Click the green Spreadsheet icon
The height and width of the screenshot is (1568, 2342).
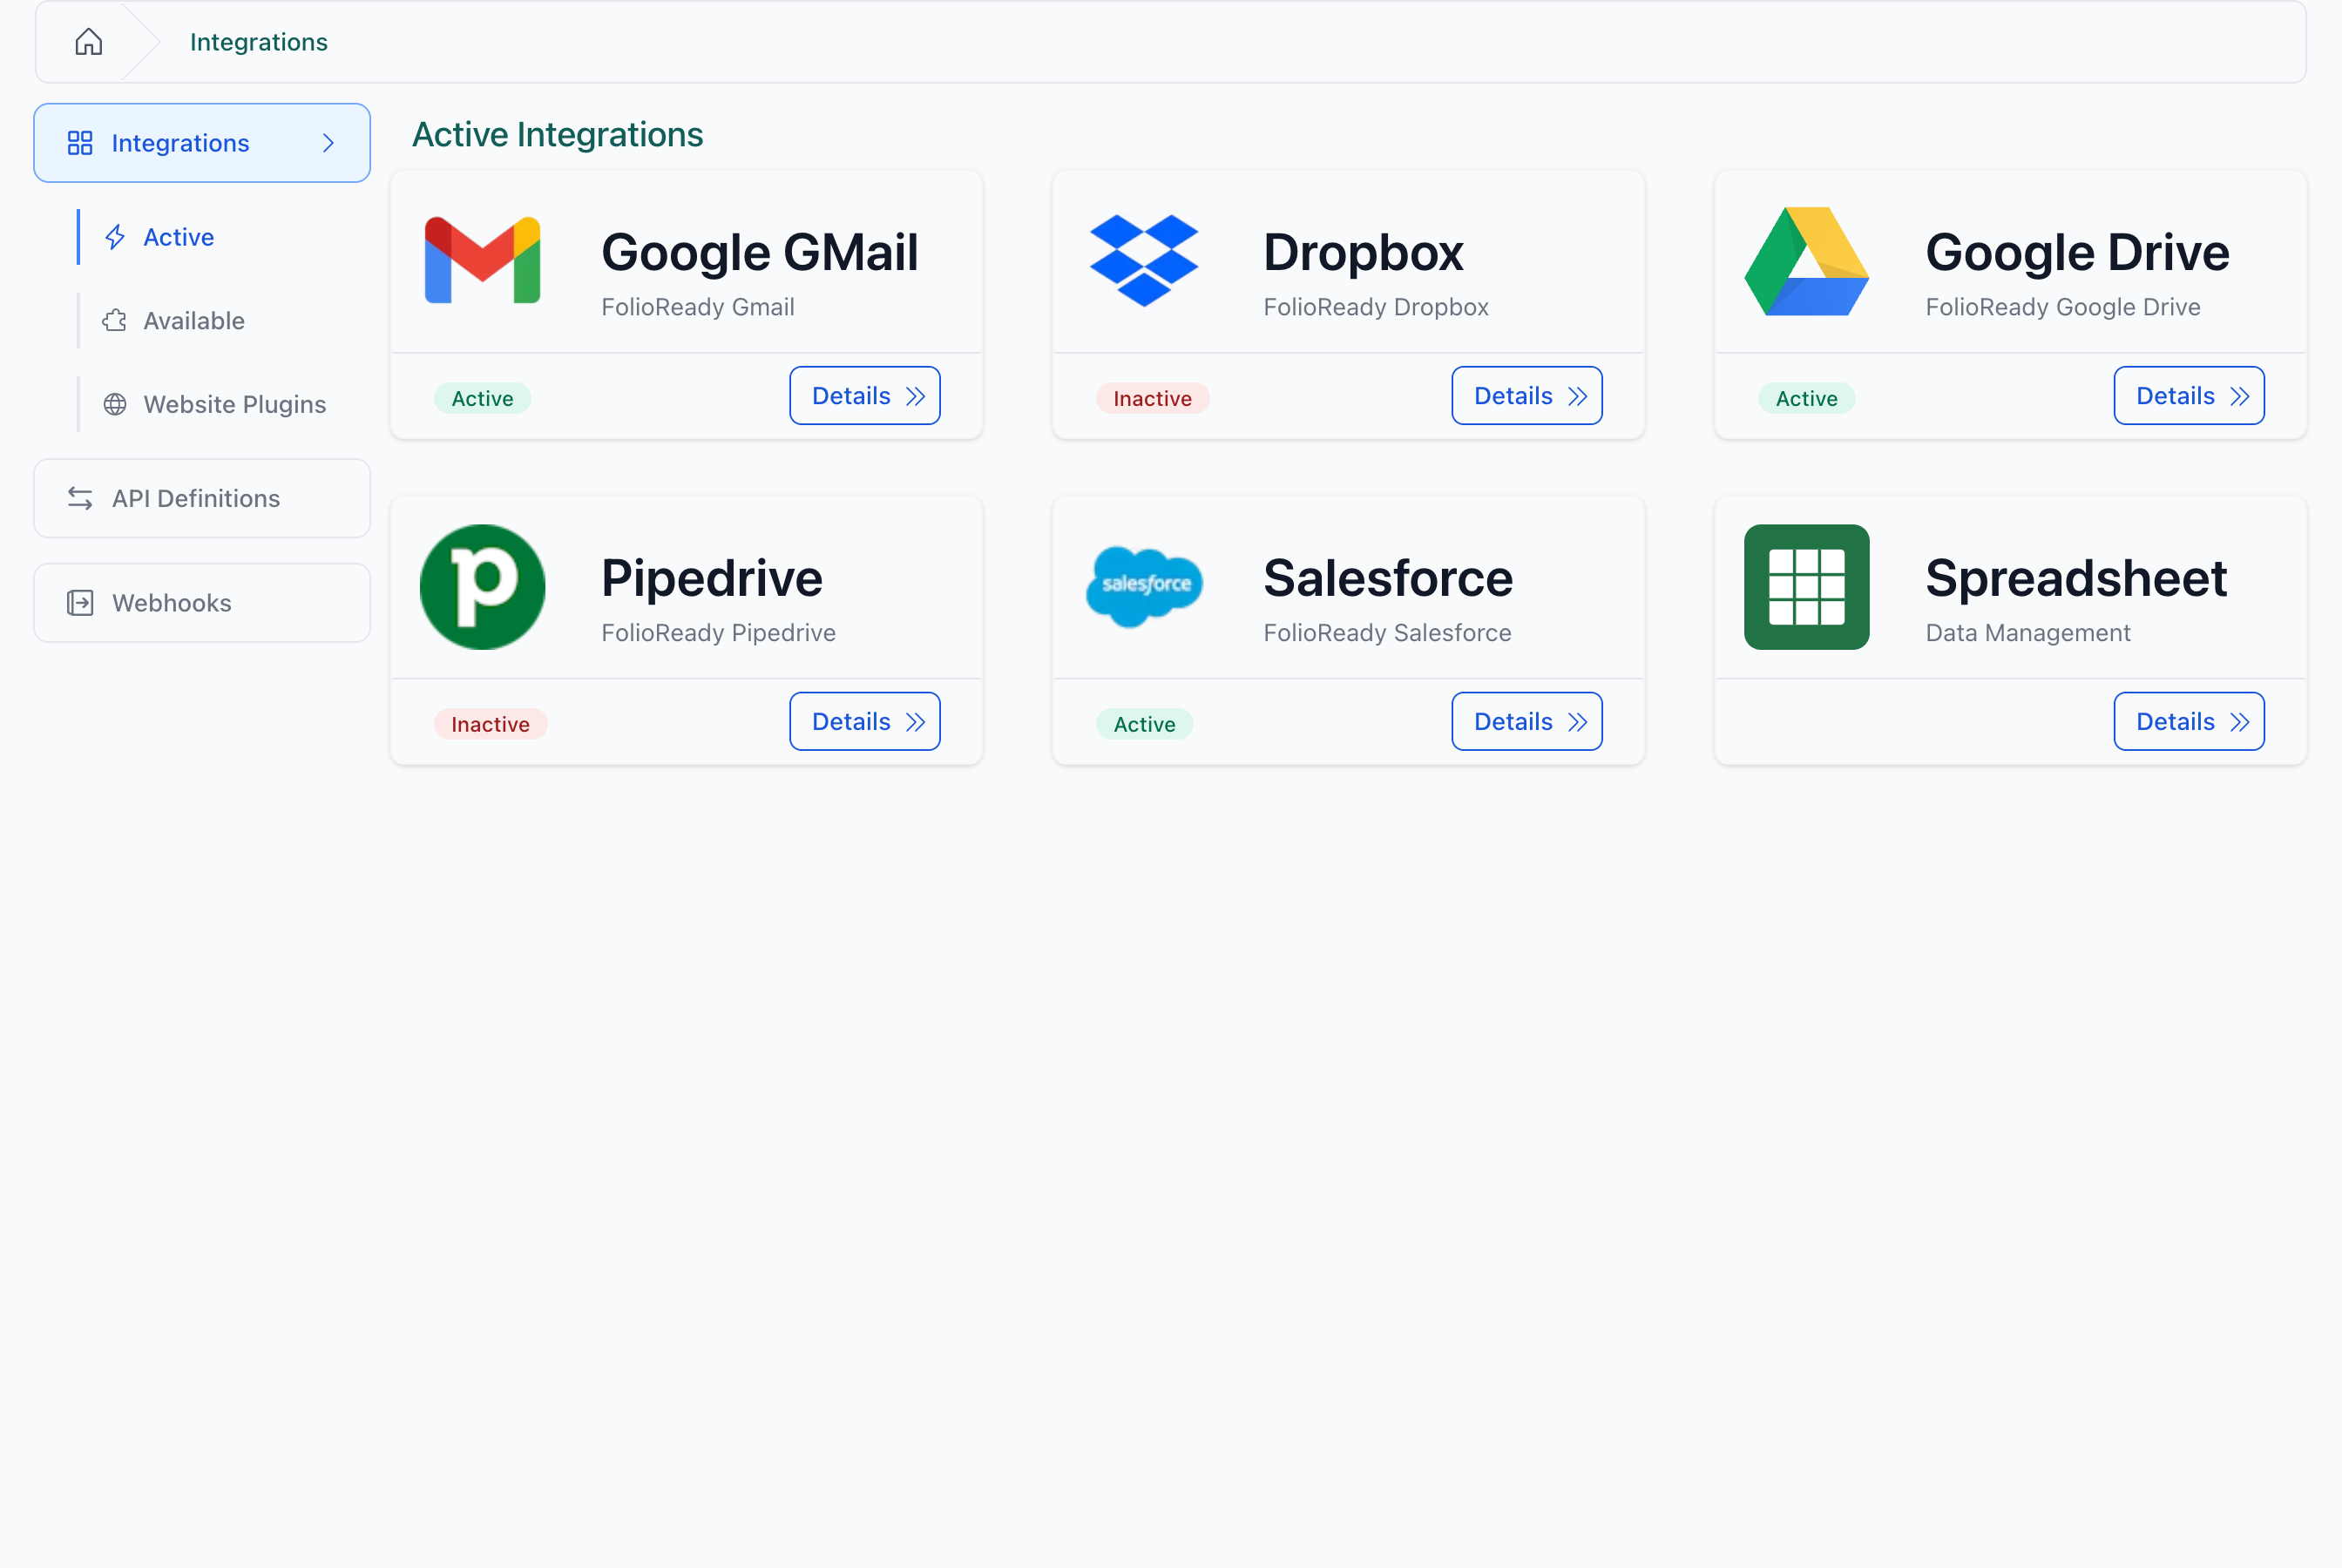1807,587
